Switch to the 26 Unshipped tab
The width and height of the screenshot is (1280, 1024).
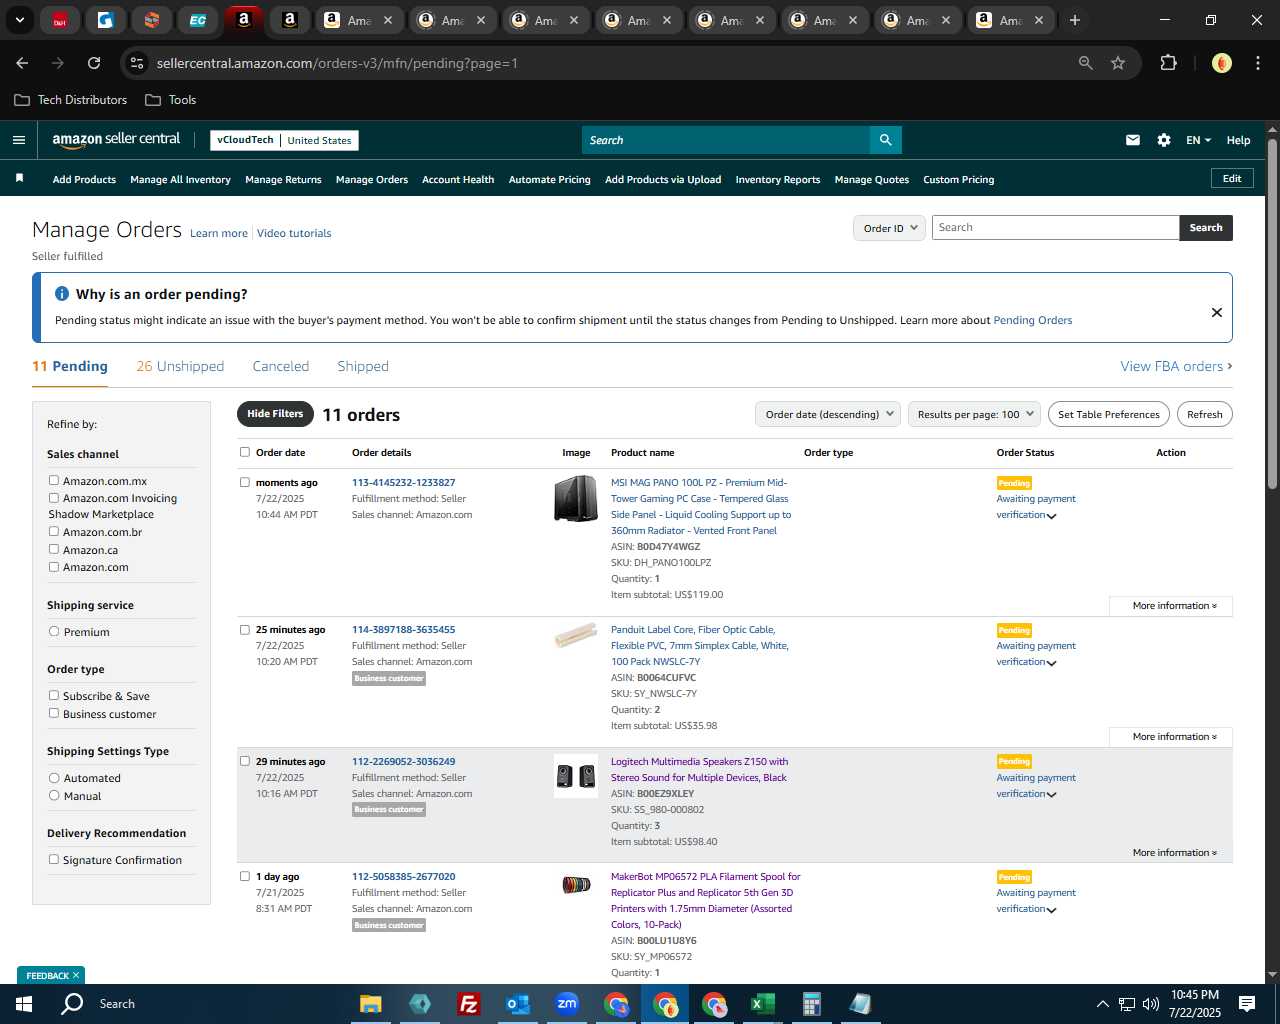pyautogui.click(x=180, y=366)
